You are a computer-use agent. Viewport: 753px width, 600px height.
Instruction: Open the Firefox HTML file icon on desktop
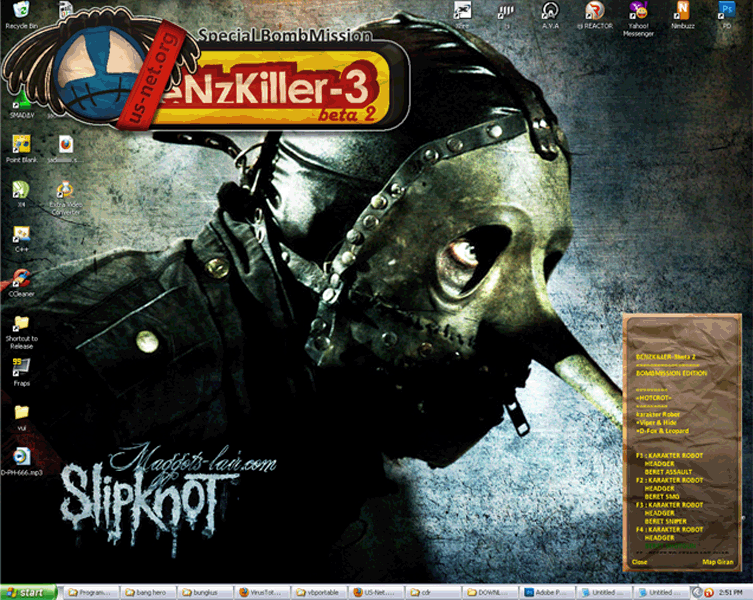pos(65,149)
